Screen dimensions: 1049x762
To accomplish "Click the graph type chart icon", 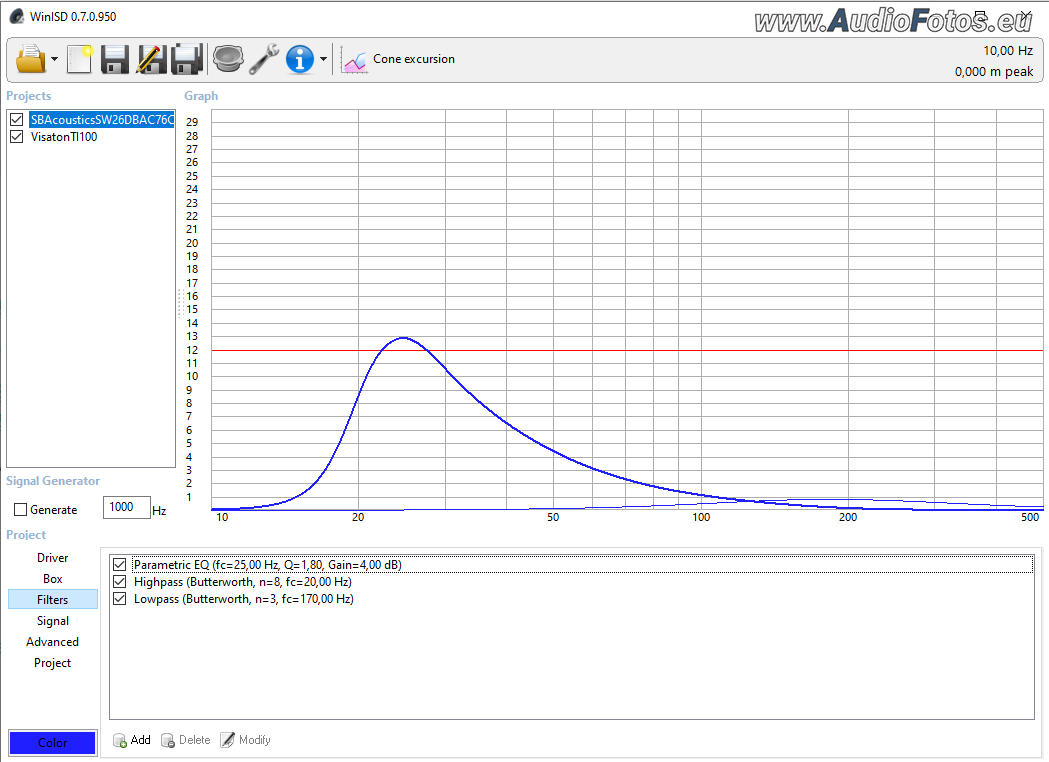I will click(354, 61).
